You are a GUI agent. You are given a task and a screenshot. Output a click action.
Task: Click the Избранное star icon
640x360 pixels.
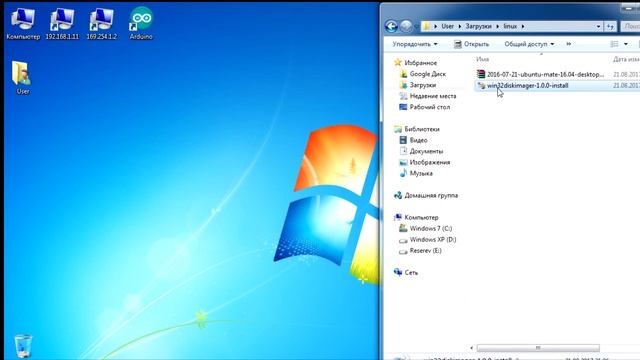pos(398,62)
